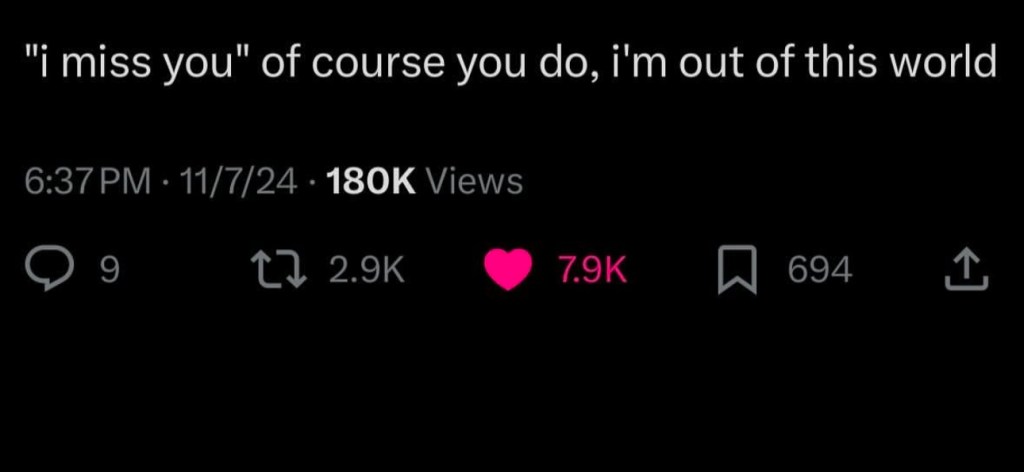This screenshot has height=472, width=1024.
Task: Unlike the tweet via the pink heart
Action: click(x=508, y=268)
